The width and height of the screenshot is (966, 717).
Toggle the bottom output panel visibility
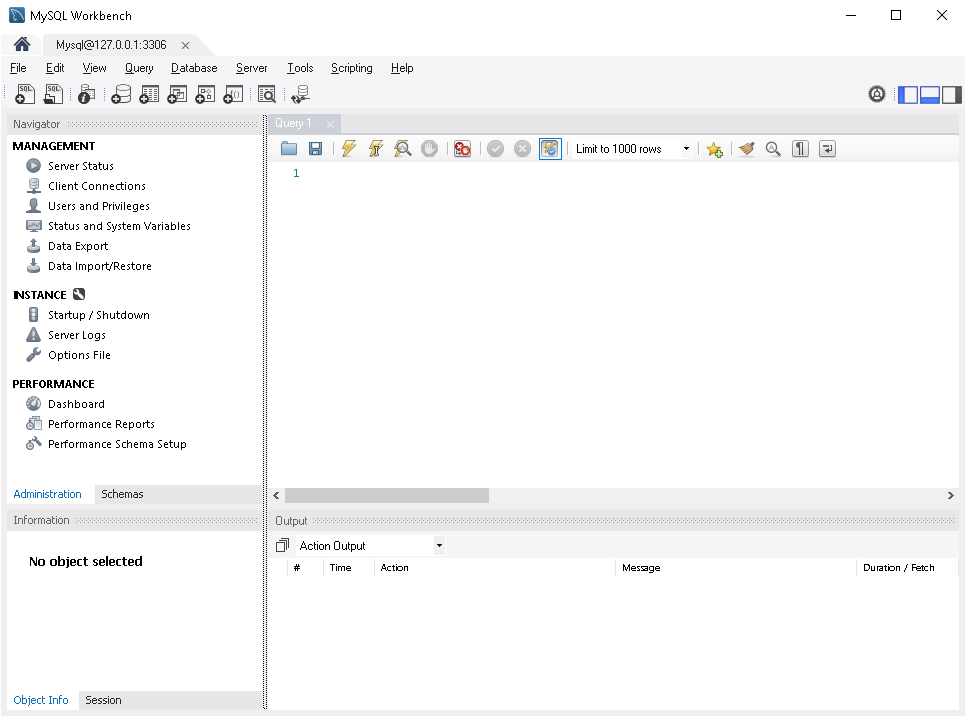(x=930, y=94)
